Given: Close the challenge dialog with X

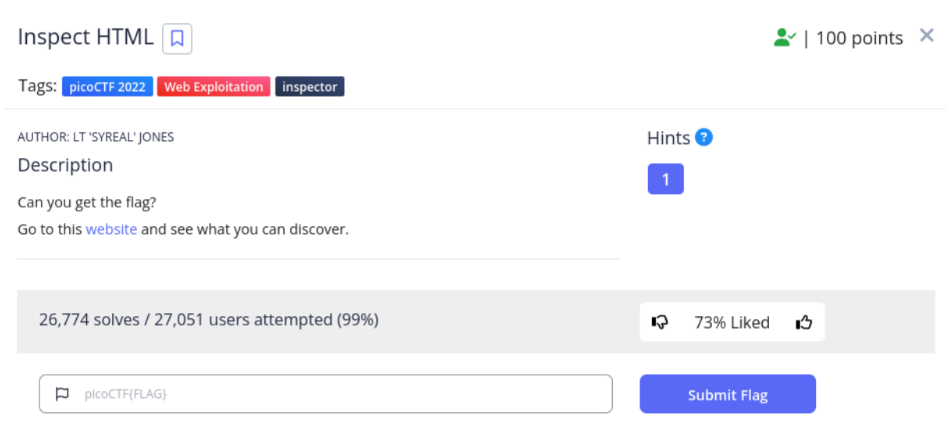Looking at the screenshot, I should click(x=926, y=36).
